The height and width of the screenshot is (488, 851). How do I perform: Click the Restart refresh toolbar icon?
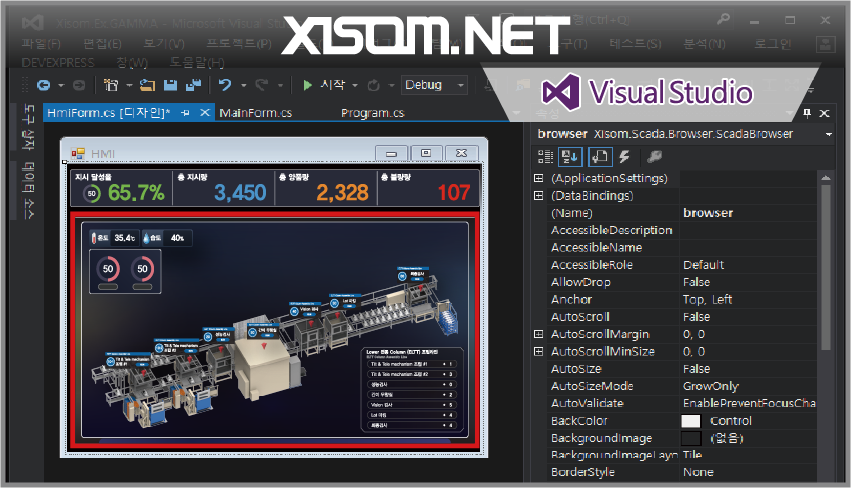coord(373,85)
